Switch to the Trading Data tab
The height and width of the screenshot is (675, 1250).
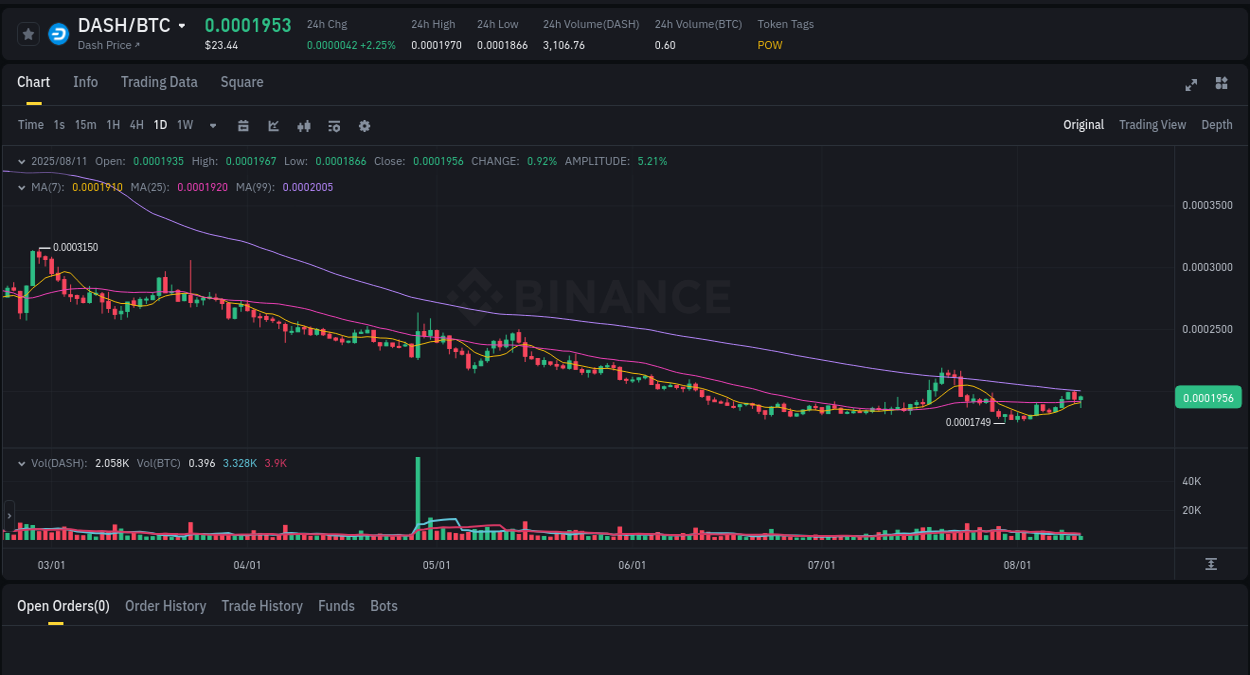tap(159, 82)
